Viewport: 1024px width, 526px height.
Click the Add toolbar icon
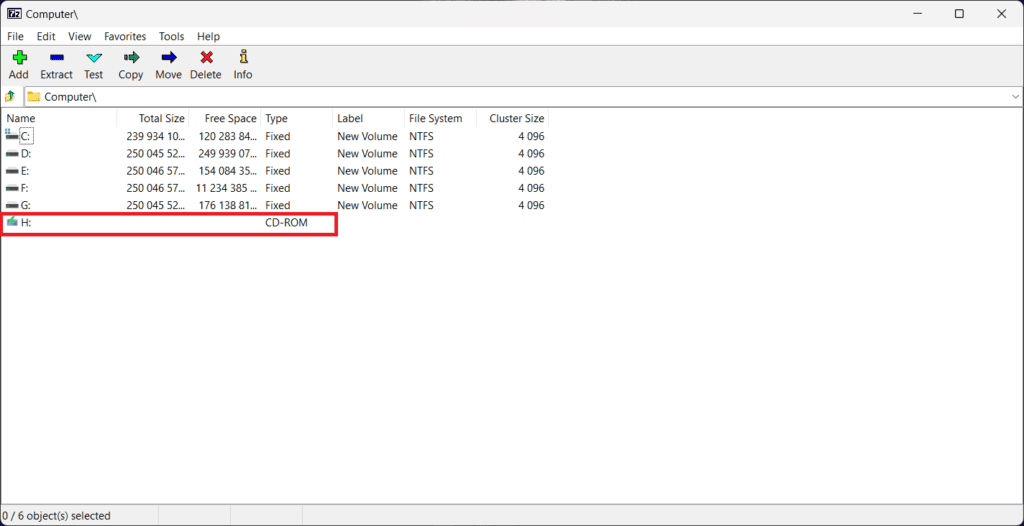tap(18, 59)
